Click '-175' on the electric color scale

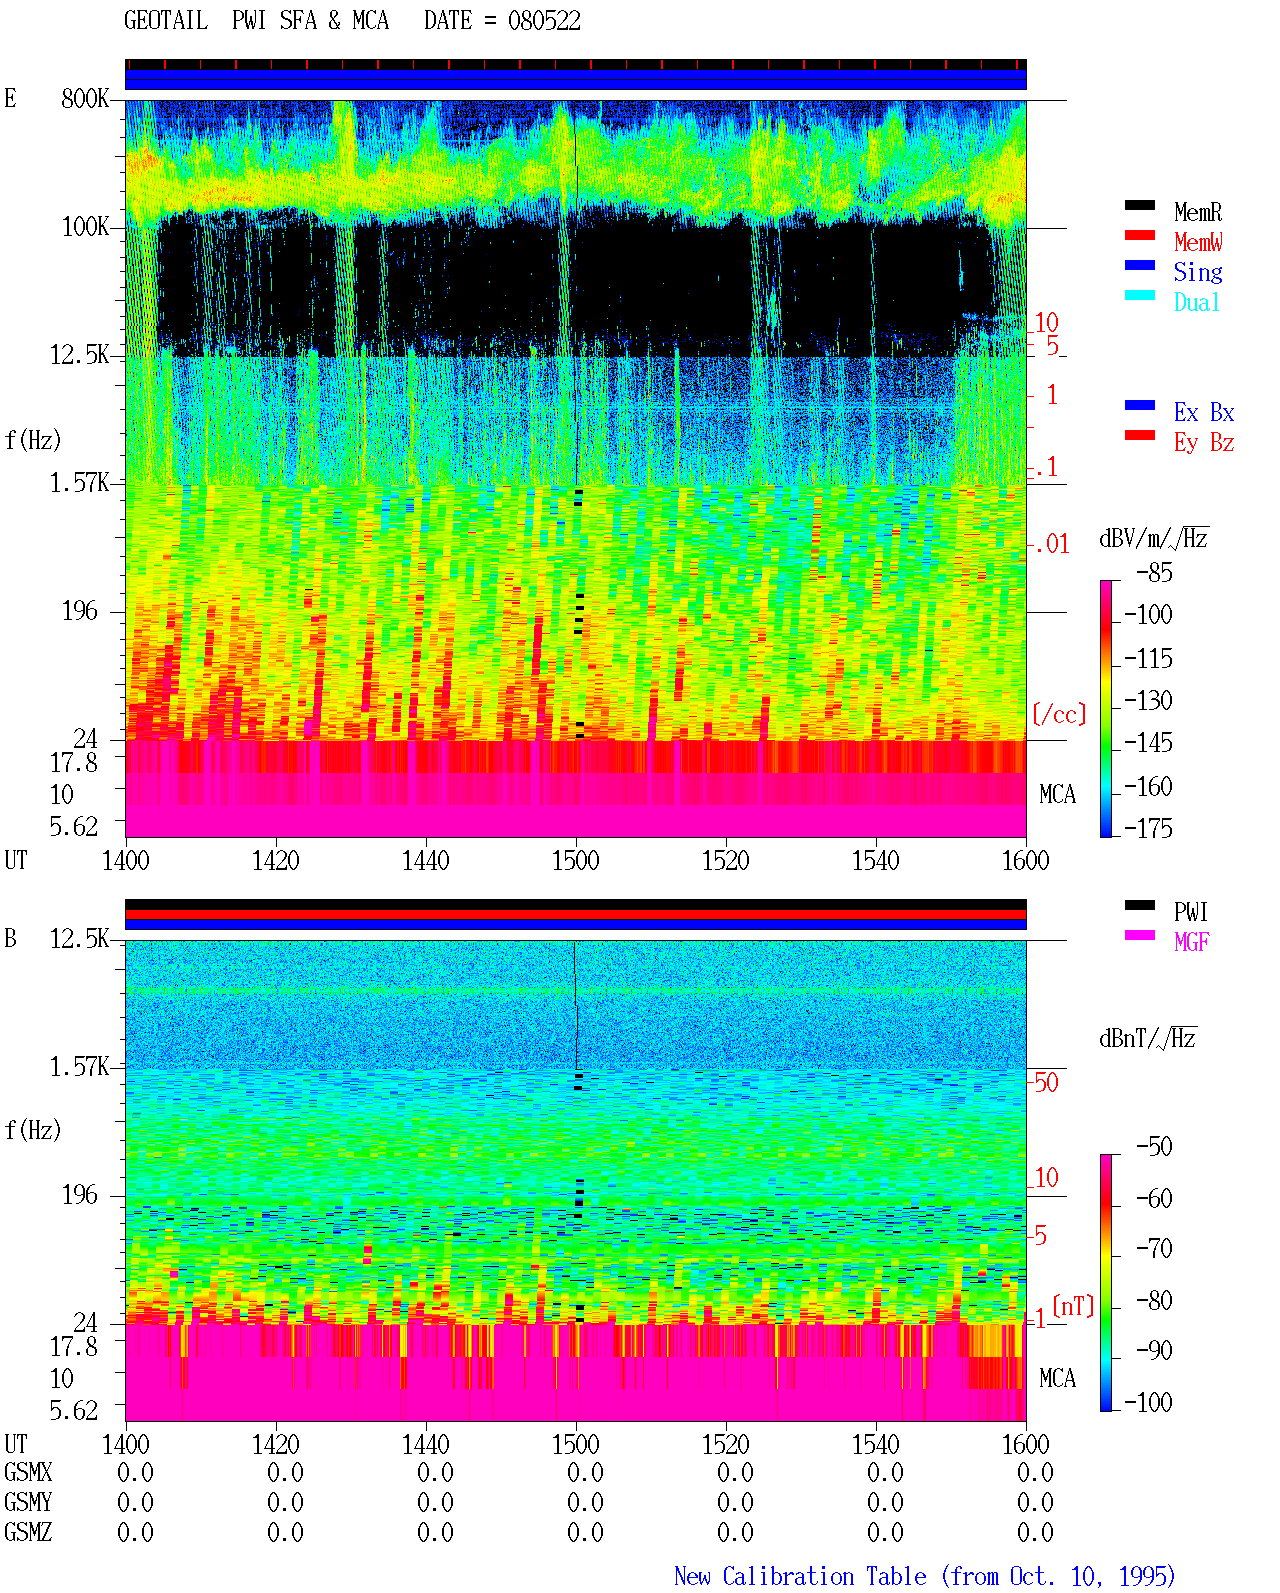coord(1148,829)
